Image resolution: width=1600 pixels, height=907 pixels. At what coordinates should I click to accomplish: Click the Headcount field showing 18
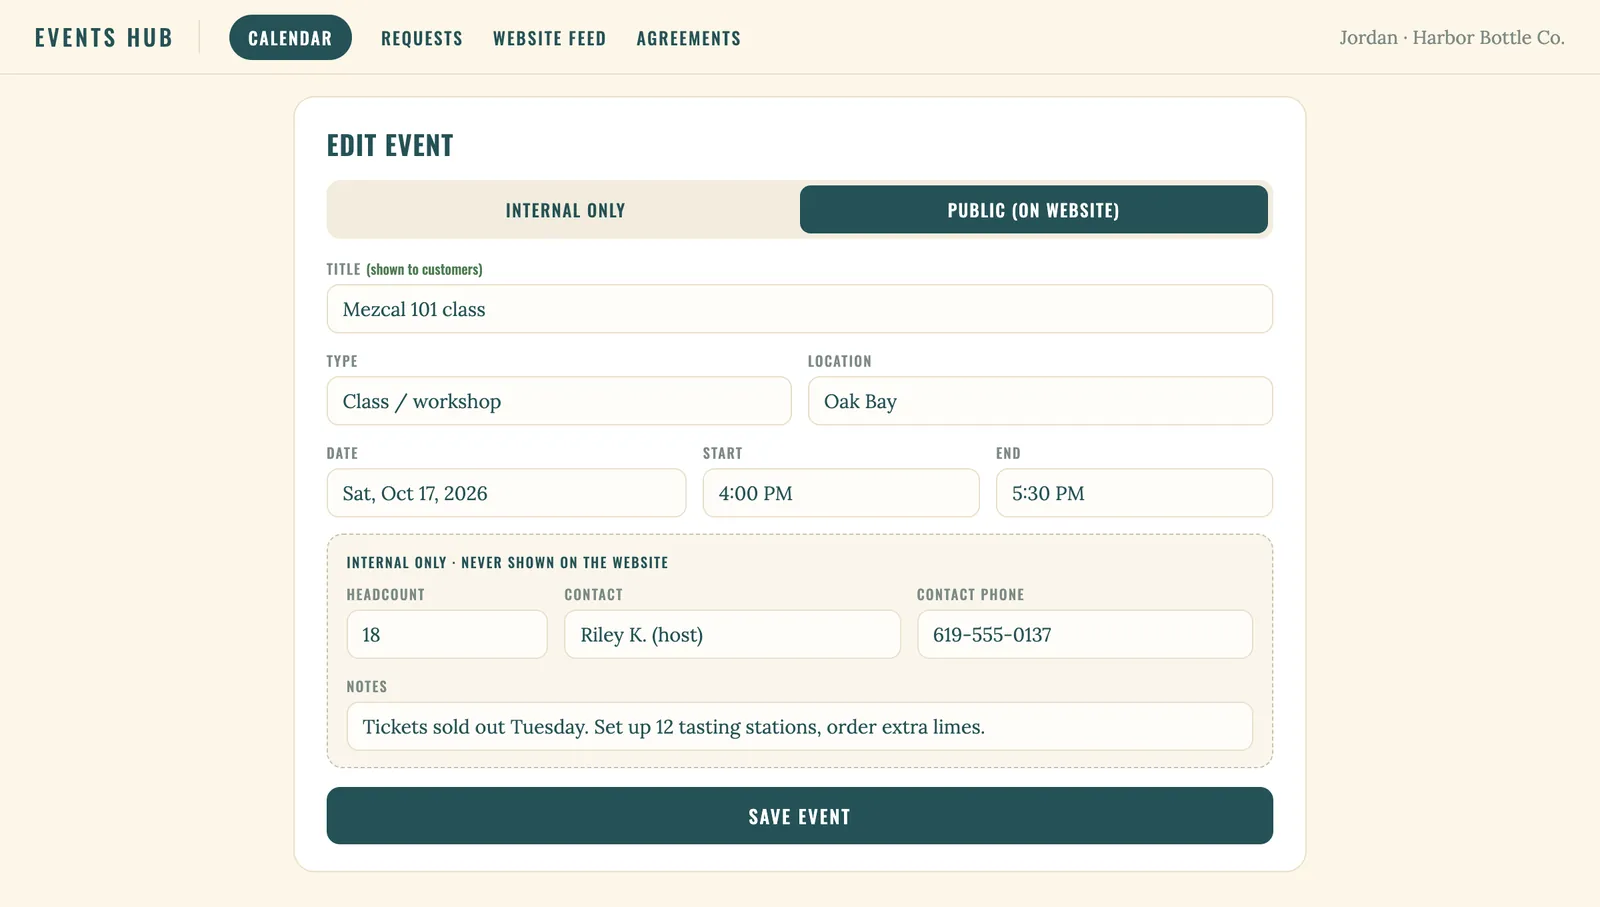[447, 635]
